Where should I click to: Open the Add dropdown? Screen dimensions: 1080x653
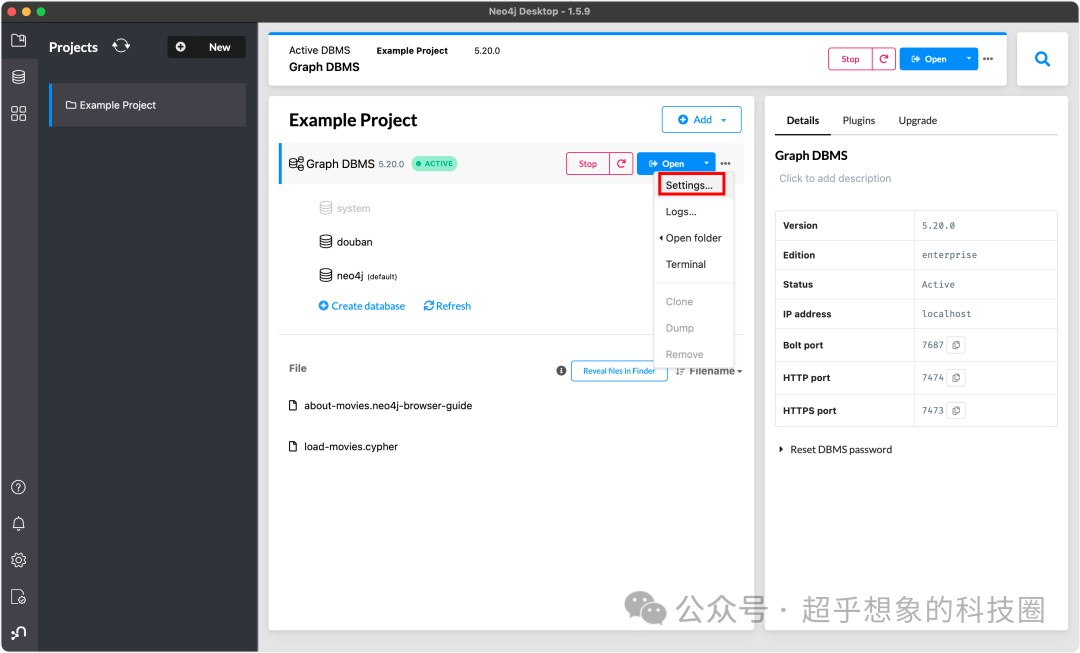[x=702, y=120]
